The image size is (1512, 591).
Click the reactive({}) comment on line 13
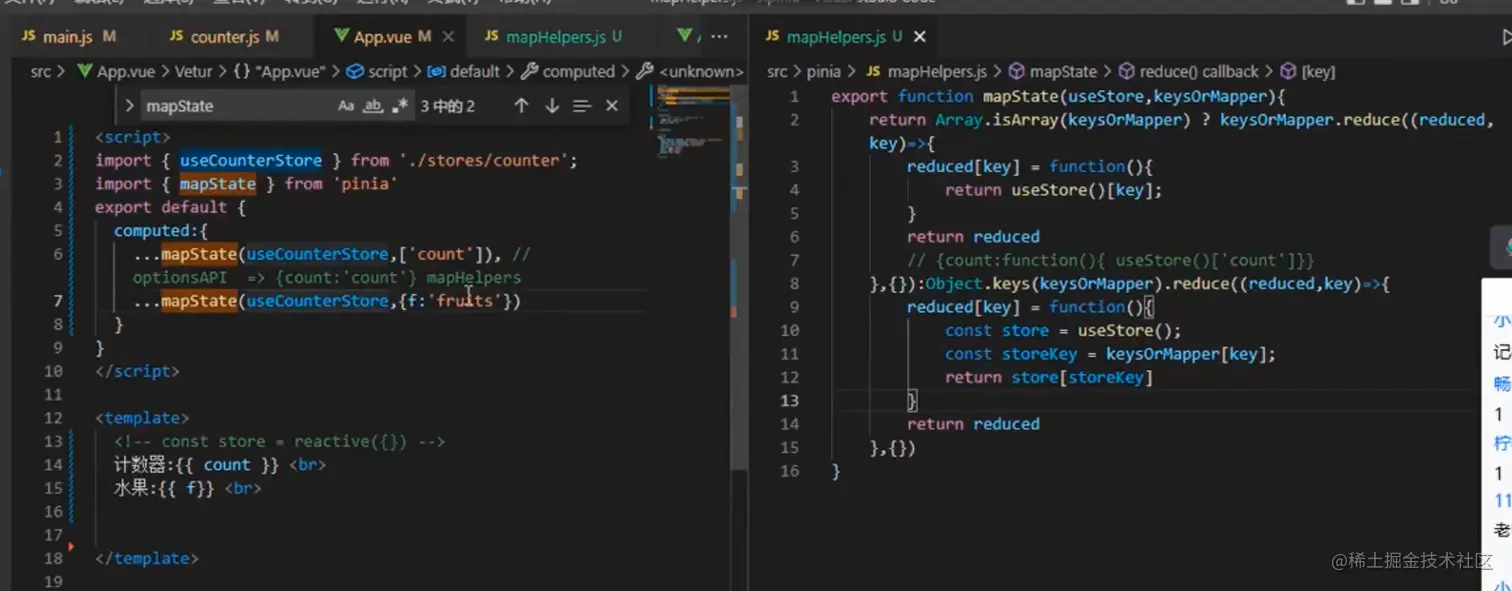coord(279,441)
